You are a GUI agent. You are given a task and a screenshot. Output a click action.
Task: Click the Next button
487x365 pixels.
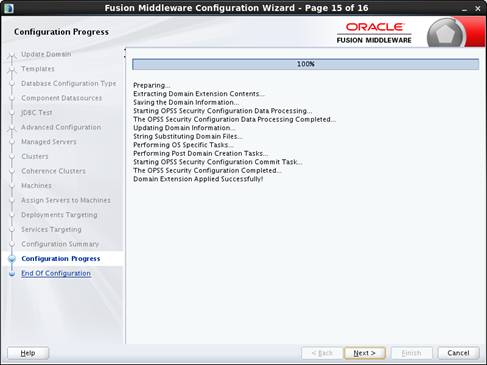pos(364,353)
